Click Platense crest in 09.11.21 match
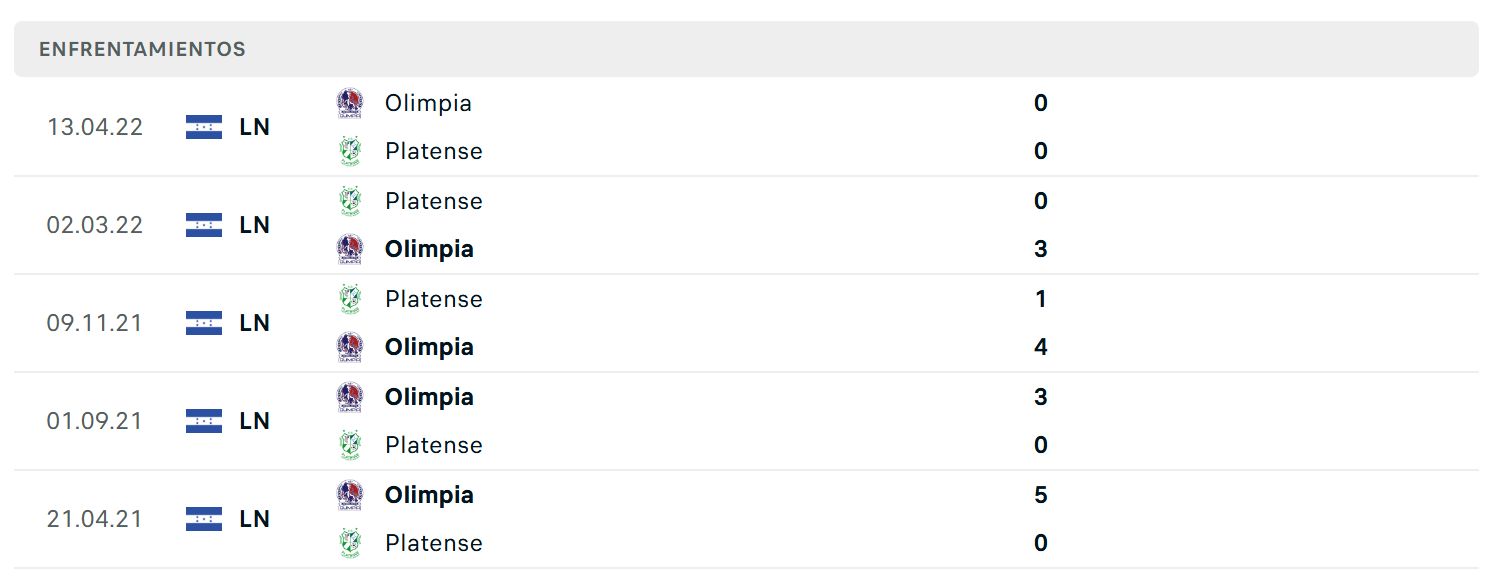This screenshot has width=1493, height=586. coord(349,299)
